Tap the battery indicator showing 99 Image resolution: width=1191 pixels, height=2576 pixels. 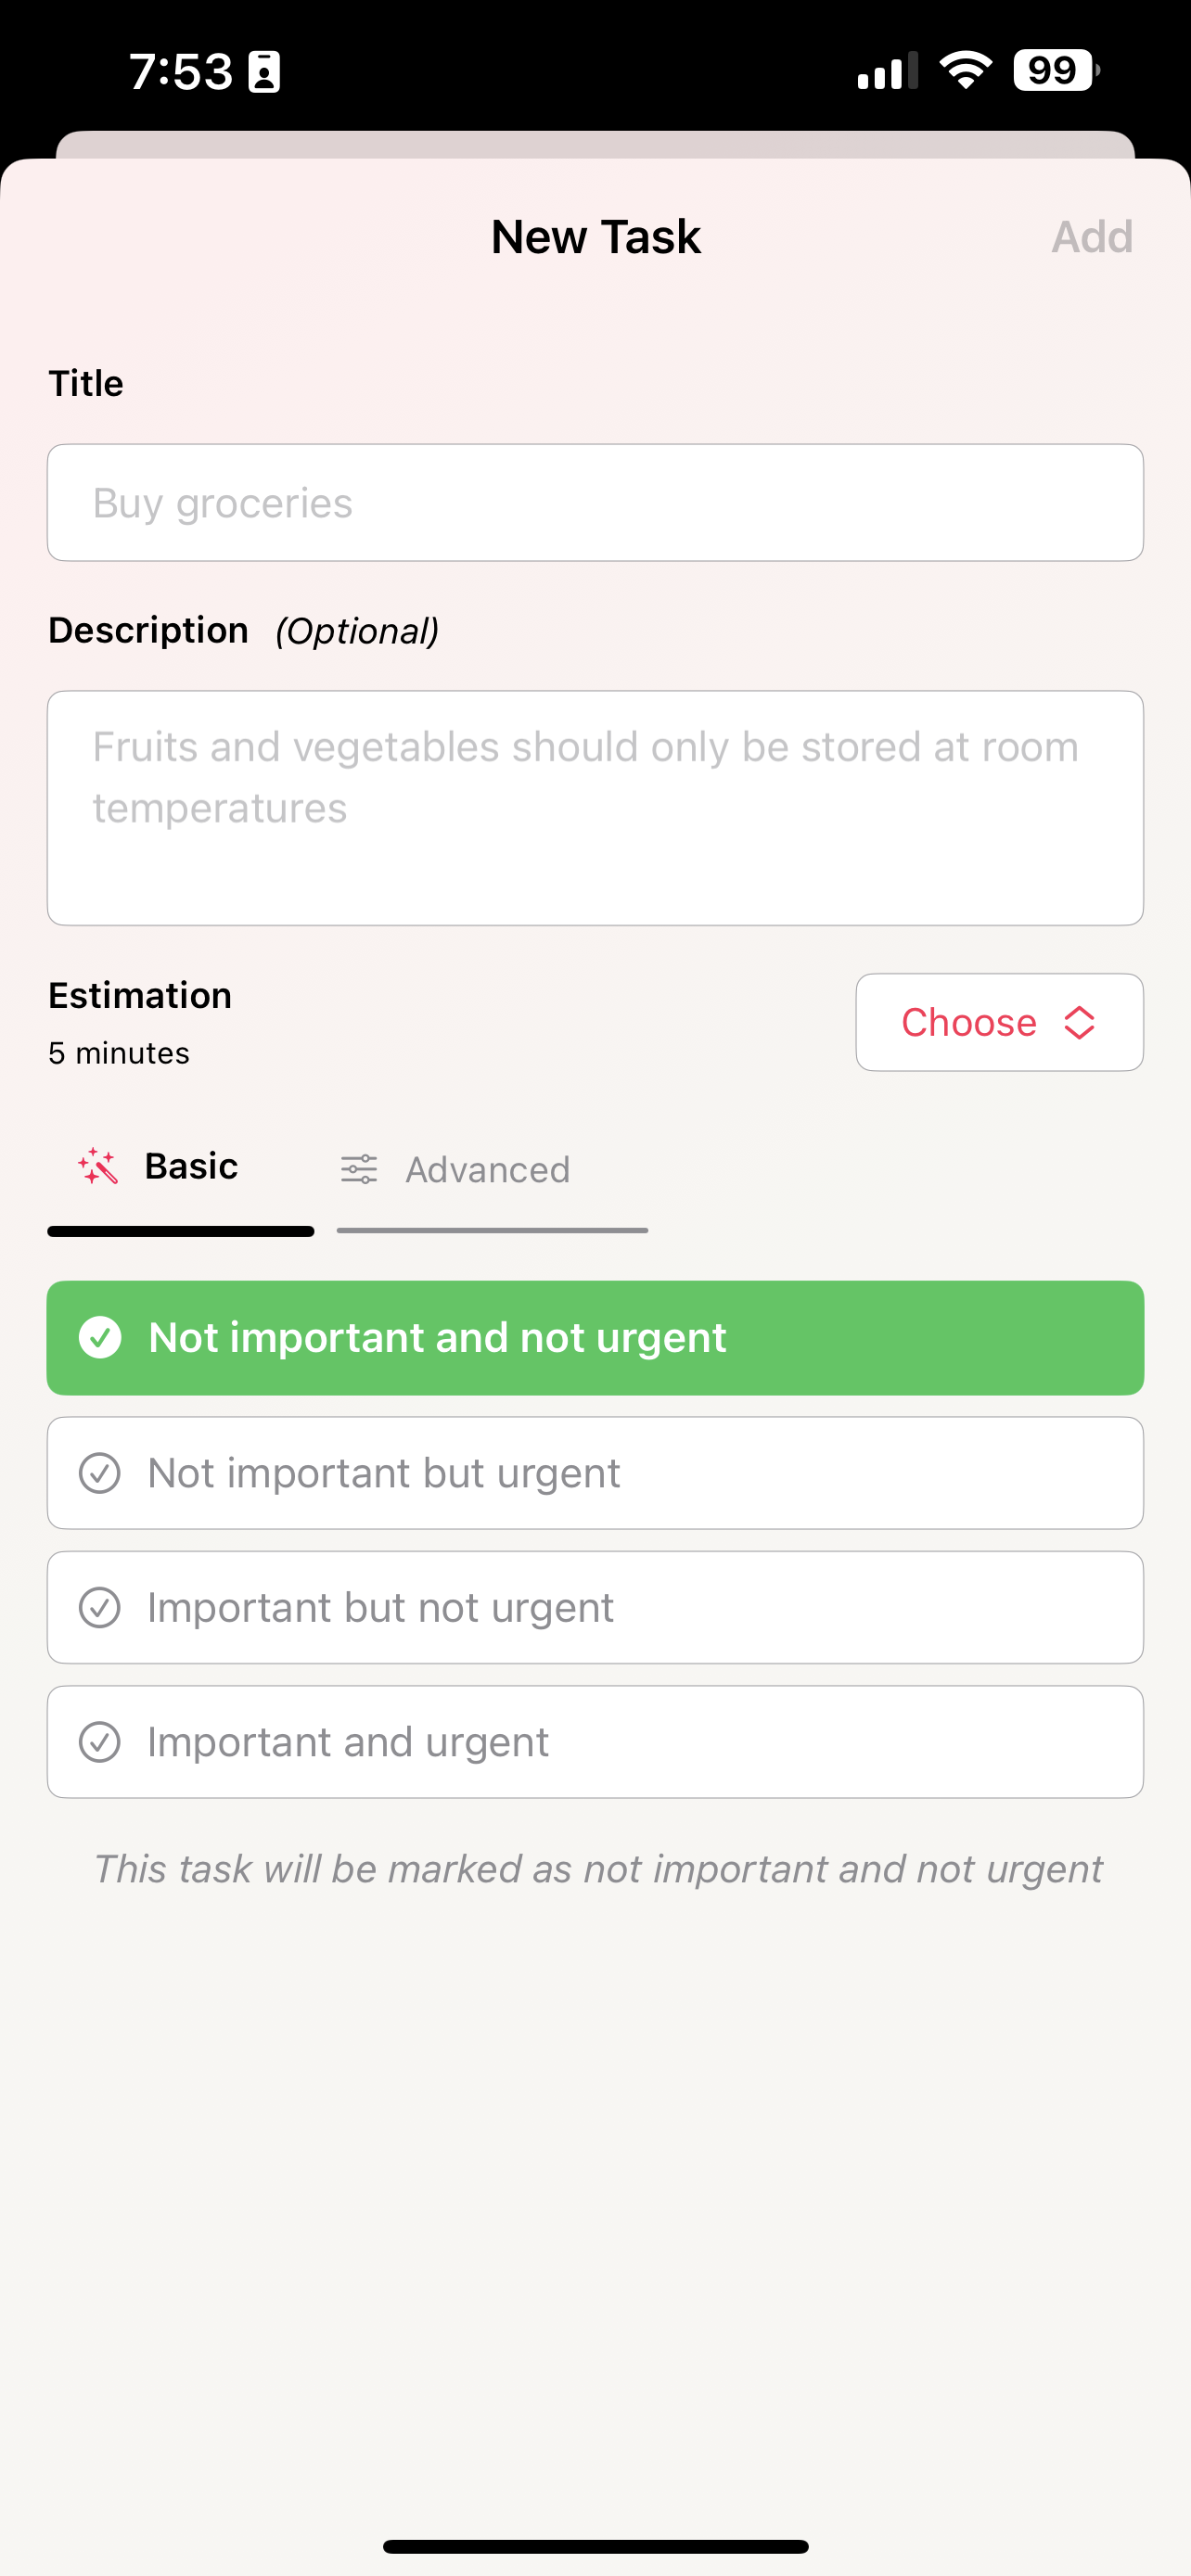pos(1055,70)
